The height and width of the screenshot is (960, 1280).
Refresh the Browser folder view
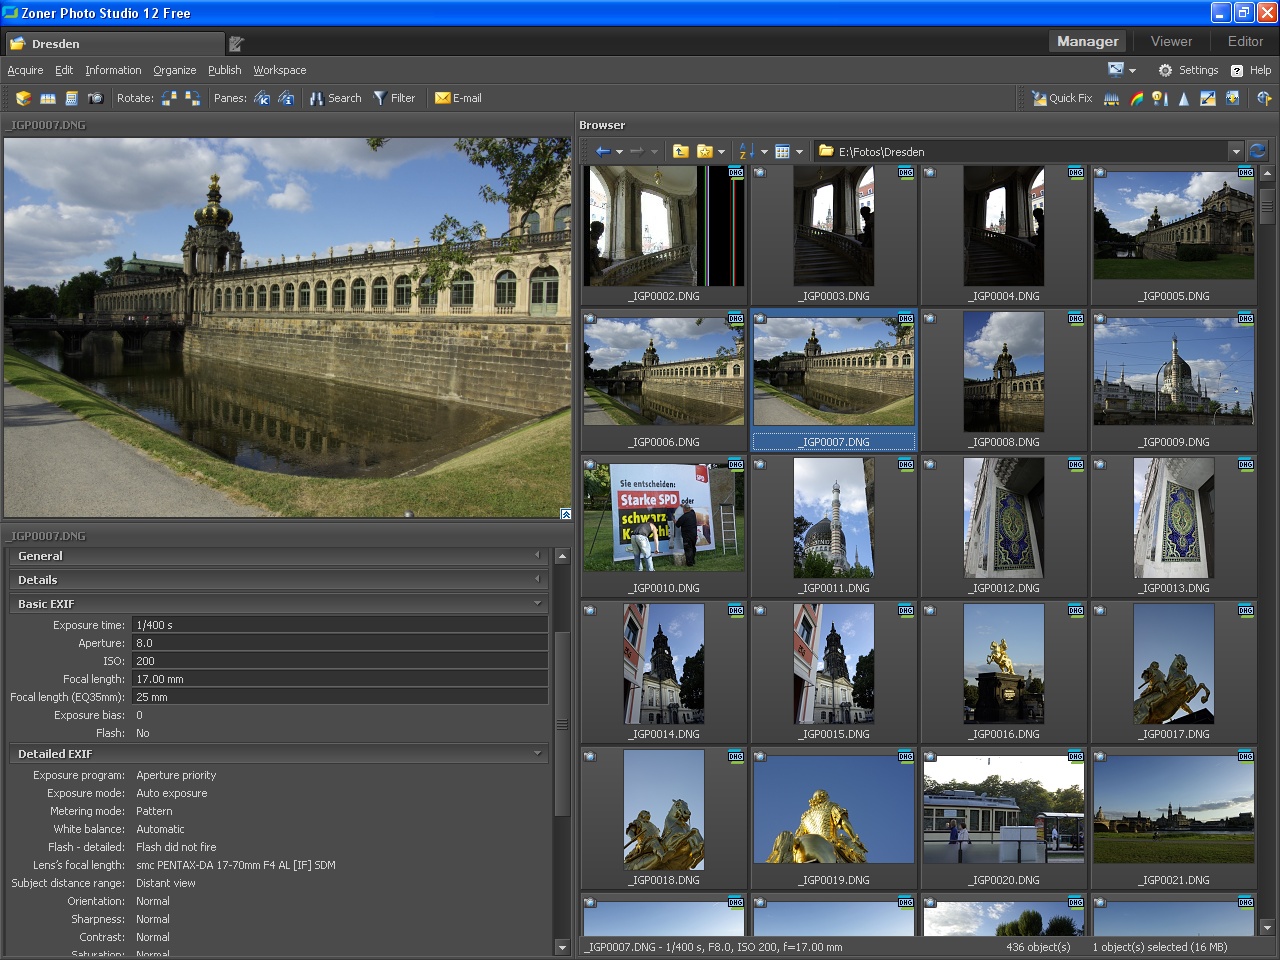(1258, 151)
